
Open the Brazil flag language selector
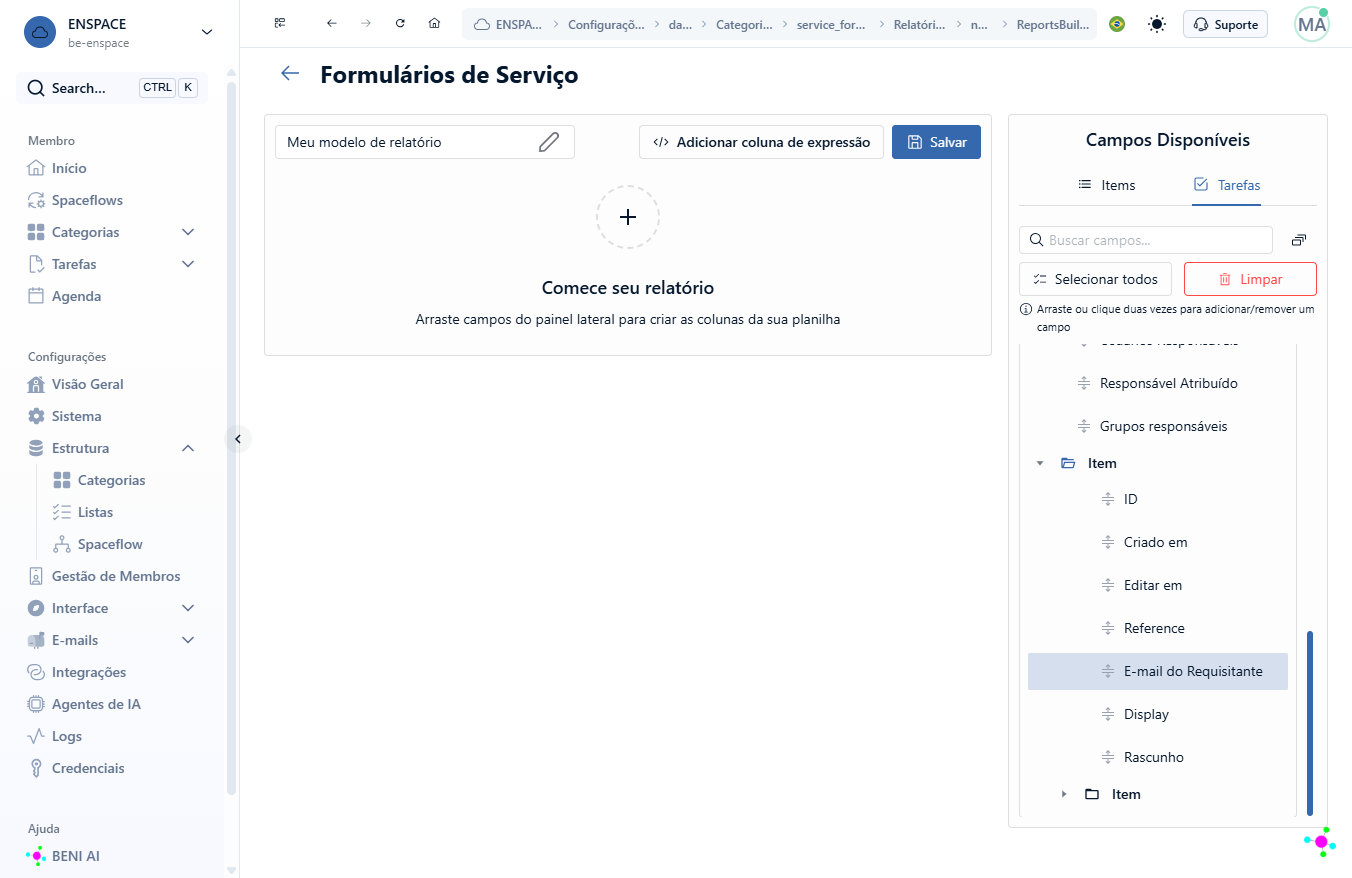click(x=1117, y=24)
